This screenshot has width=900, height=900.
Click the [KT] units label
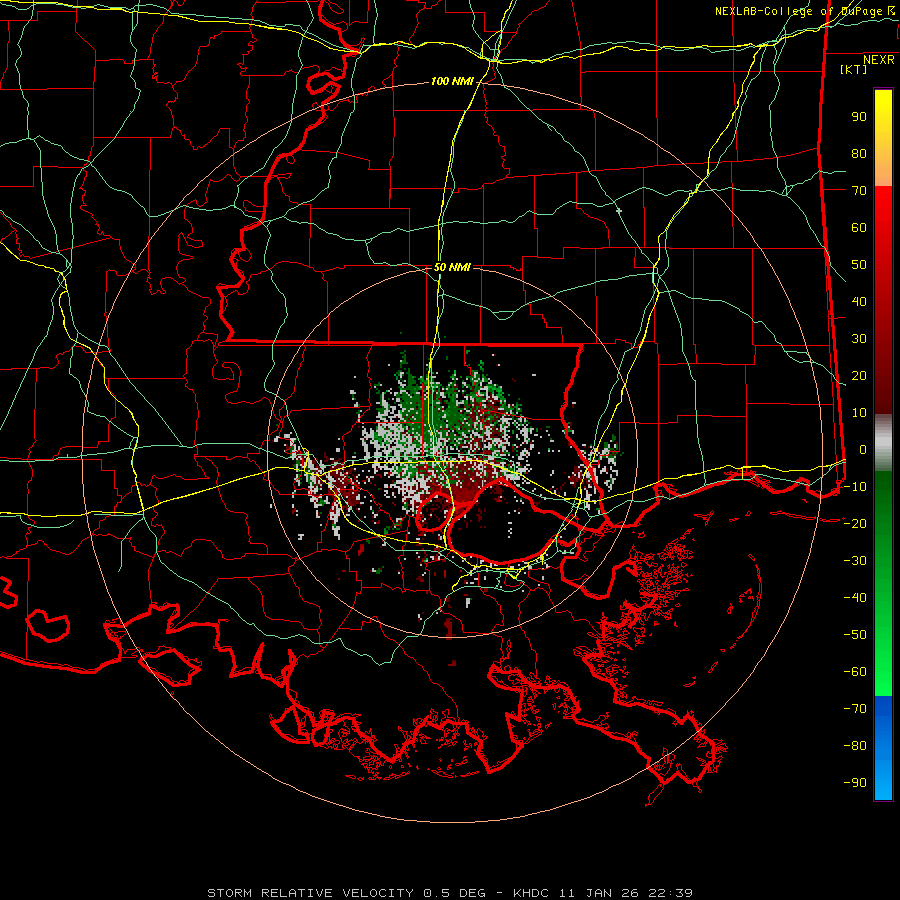pyautogui.click(x=854, y=69)
